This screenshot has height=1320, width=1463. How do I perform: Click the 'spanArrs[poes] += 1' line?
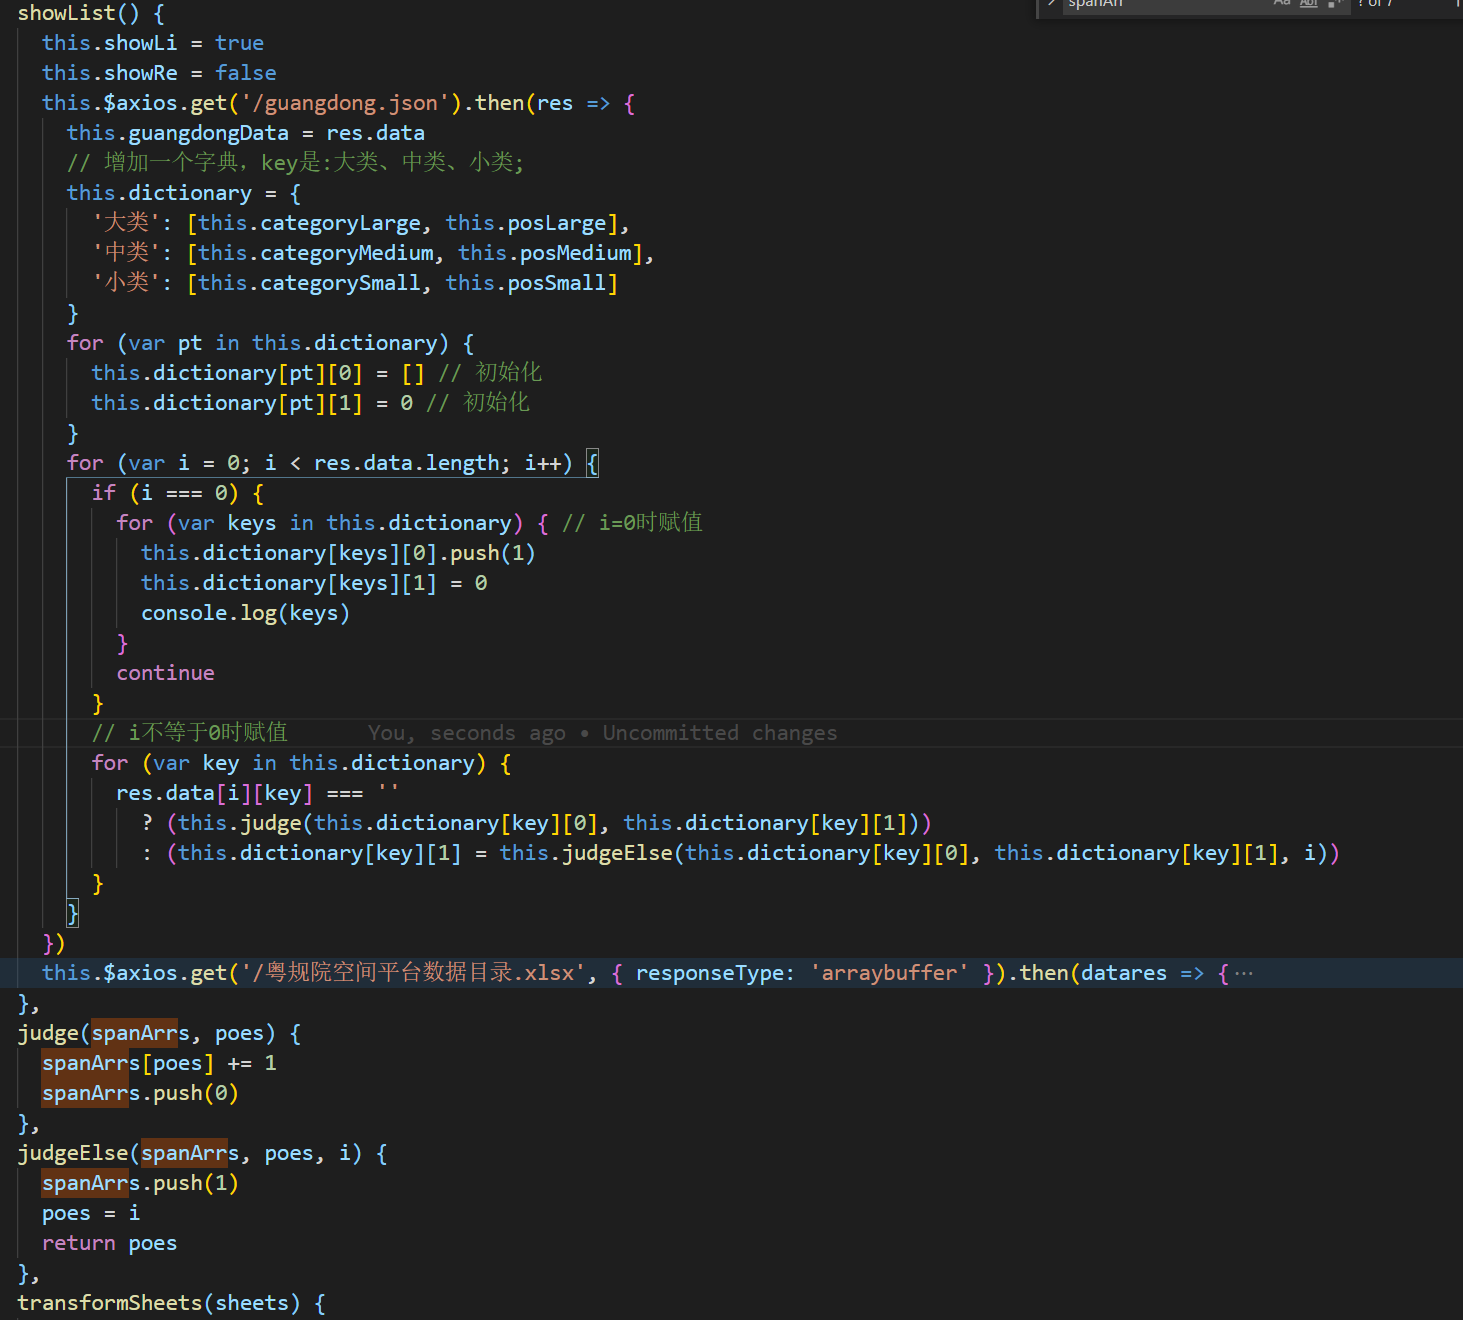click(159, 1063)
